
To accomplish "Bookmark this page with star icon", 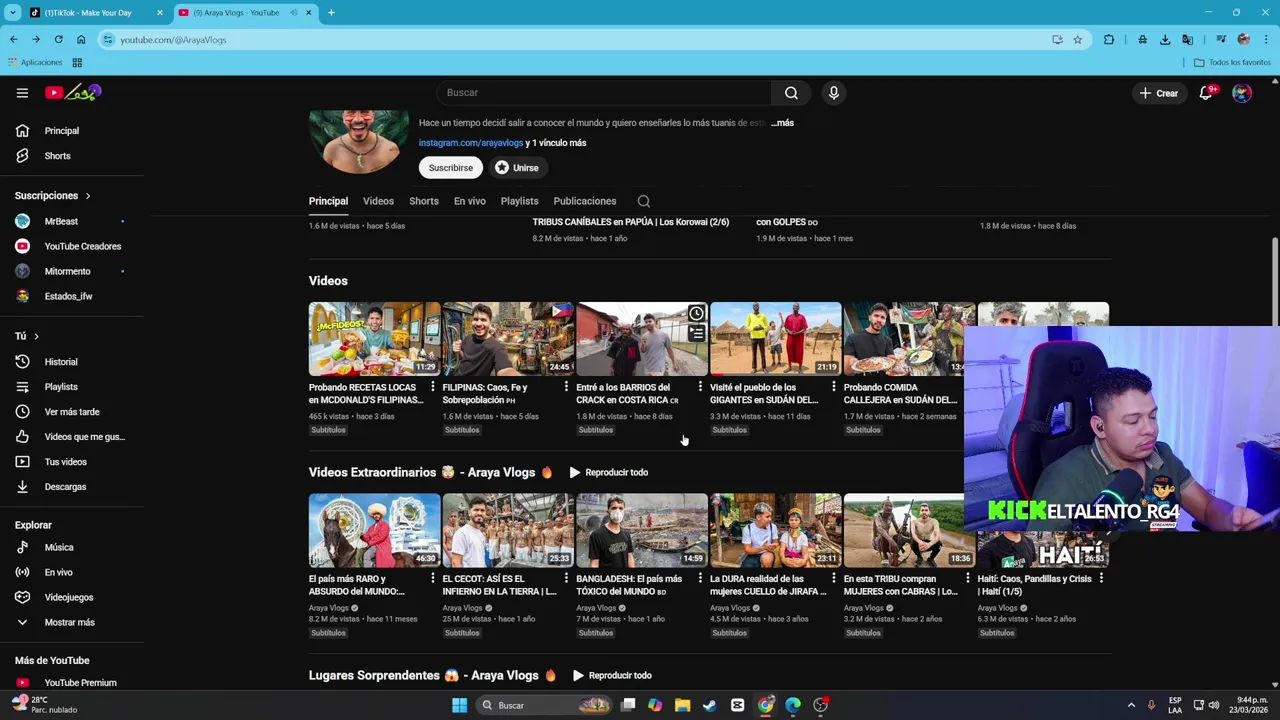I will pos(1077,40).
